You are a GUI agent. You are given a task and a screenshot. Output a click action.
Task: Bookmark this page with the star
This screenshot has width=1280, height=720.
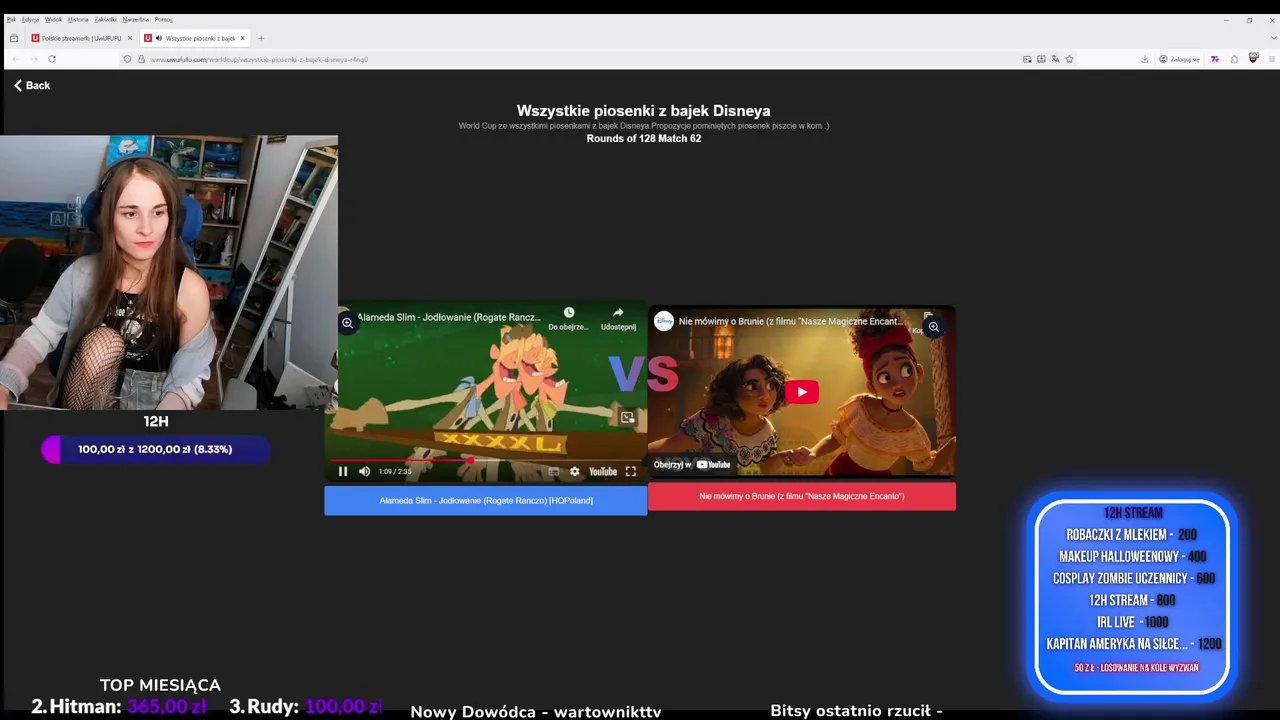1069,59
